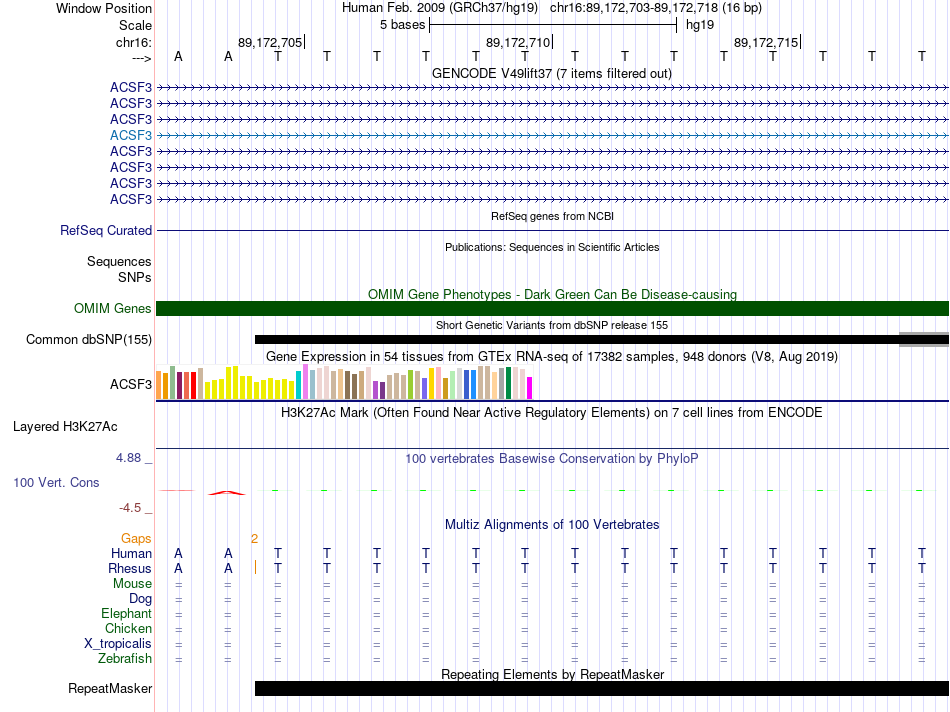Open Layered H3K27Ac track label

coord(65,426)
